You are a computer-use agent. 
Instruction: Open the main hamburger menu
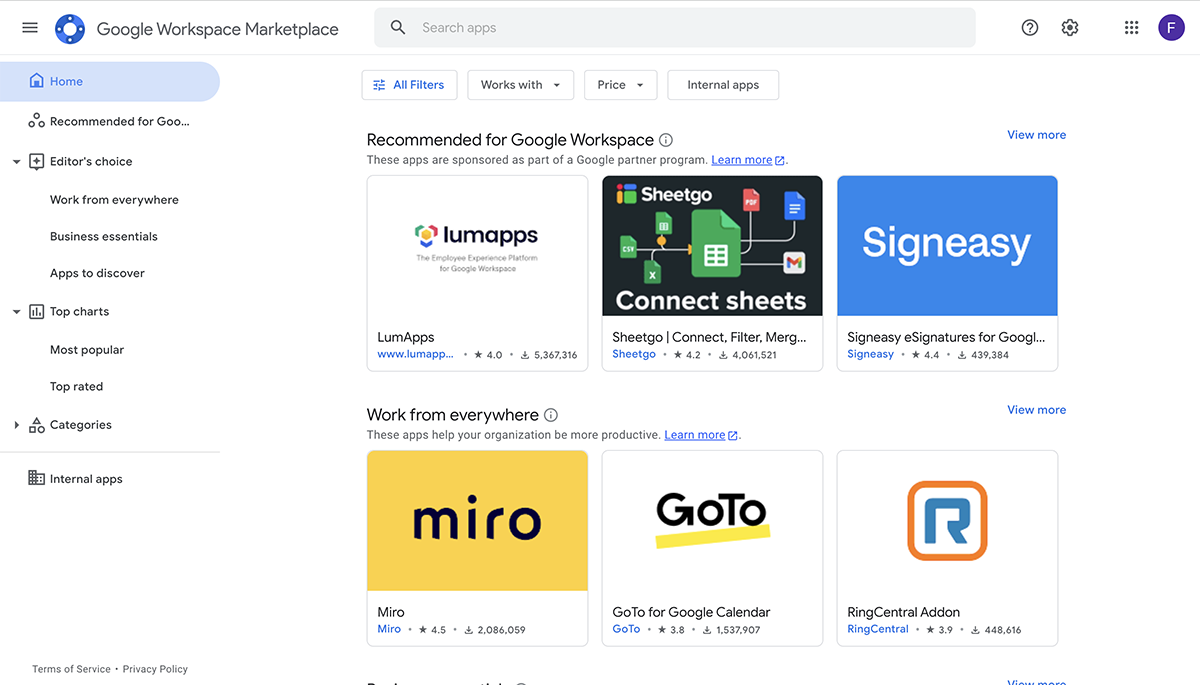click(x=30, y=28)
